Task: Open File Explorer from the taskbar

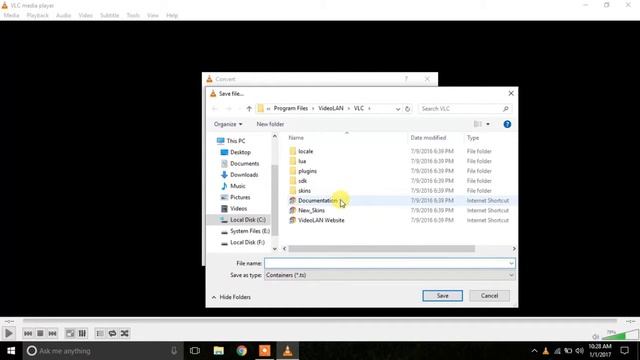Action: coord(218,351)
